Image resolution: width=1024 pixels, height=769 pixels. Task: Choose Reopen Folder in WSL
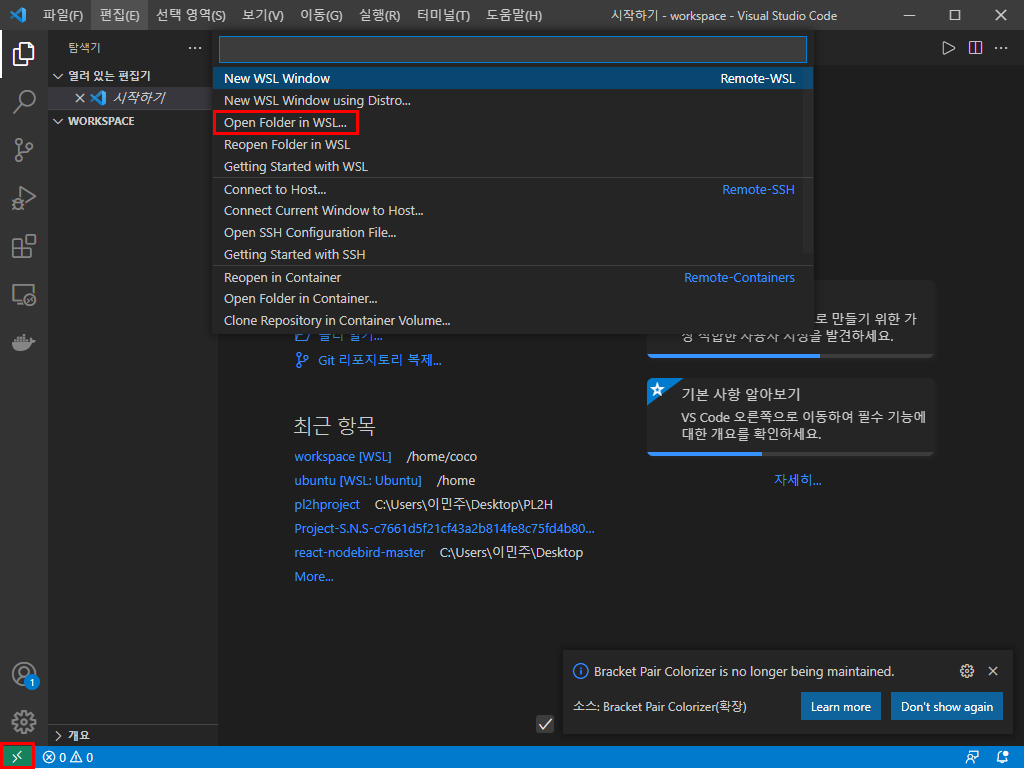[513, 145]
